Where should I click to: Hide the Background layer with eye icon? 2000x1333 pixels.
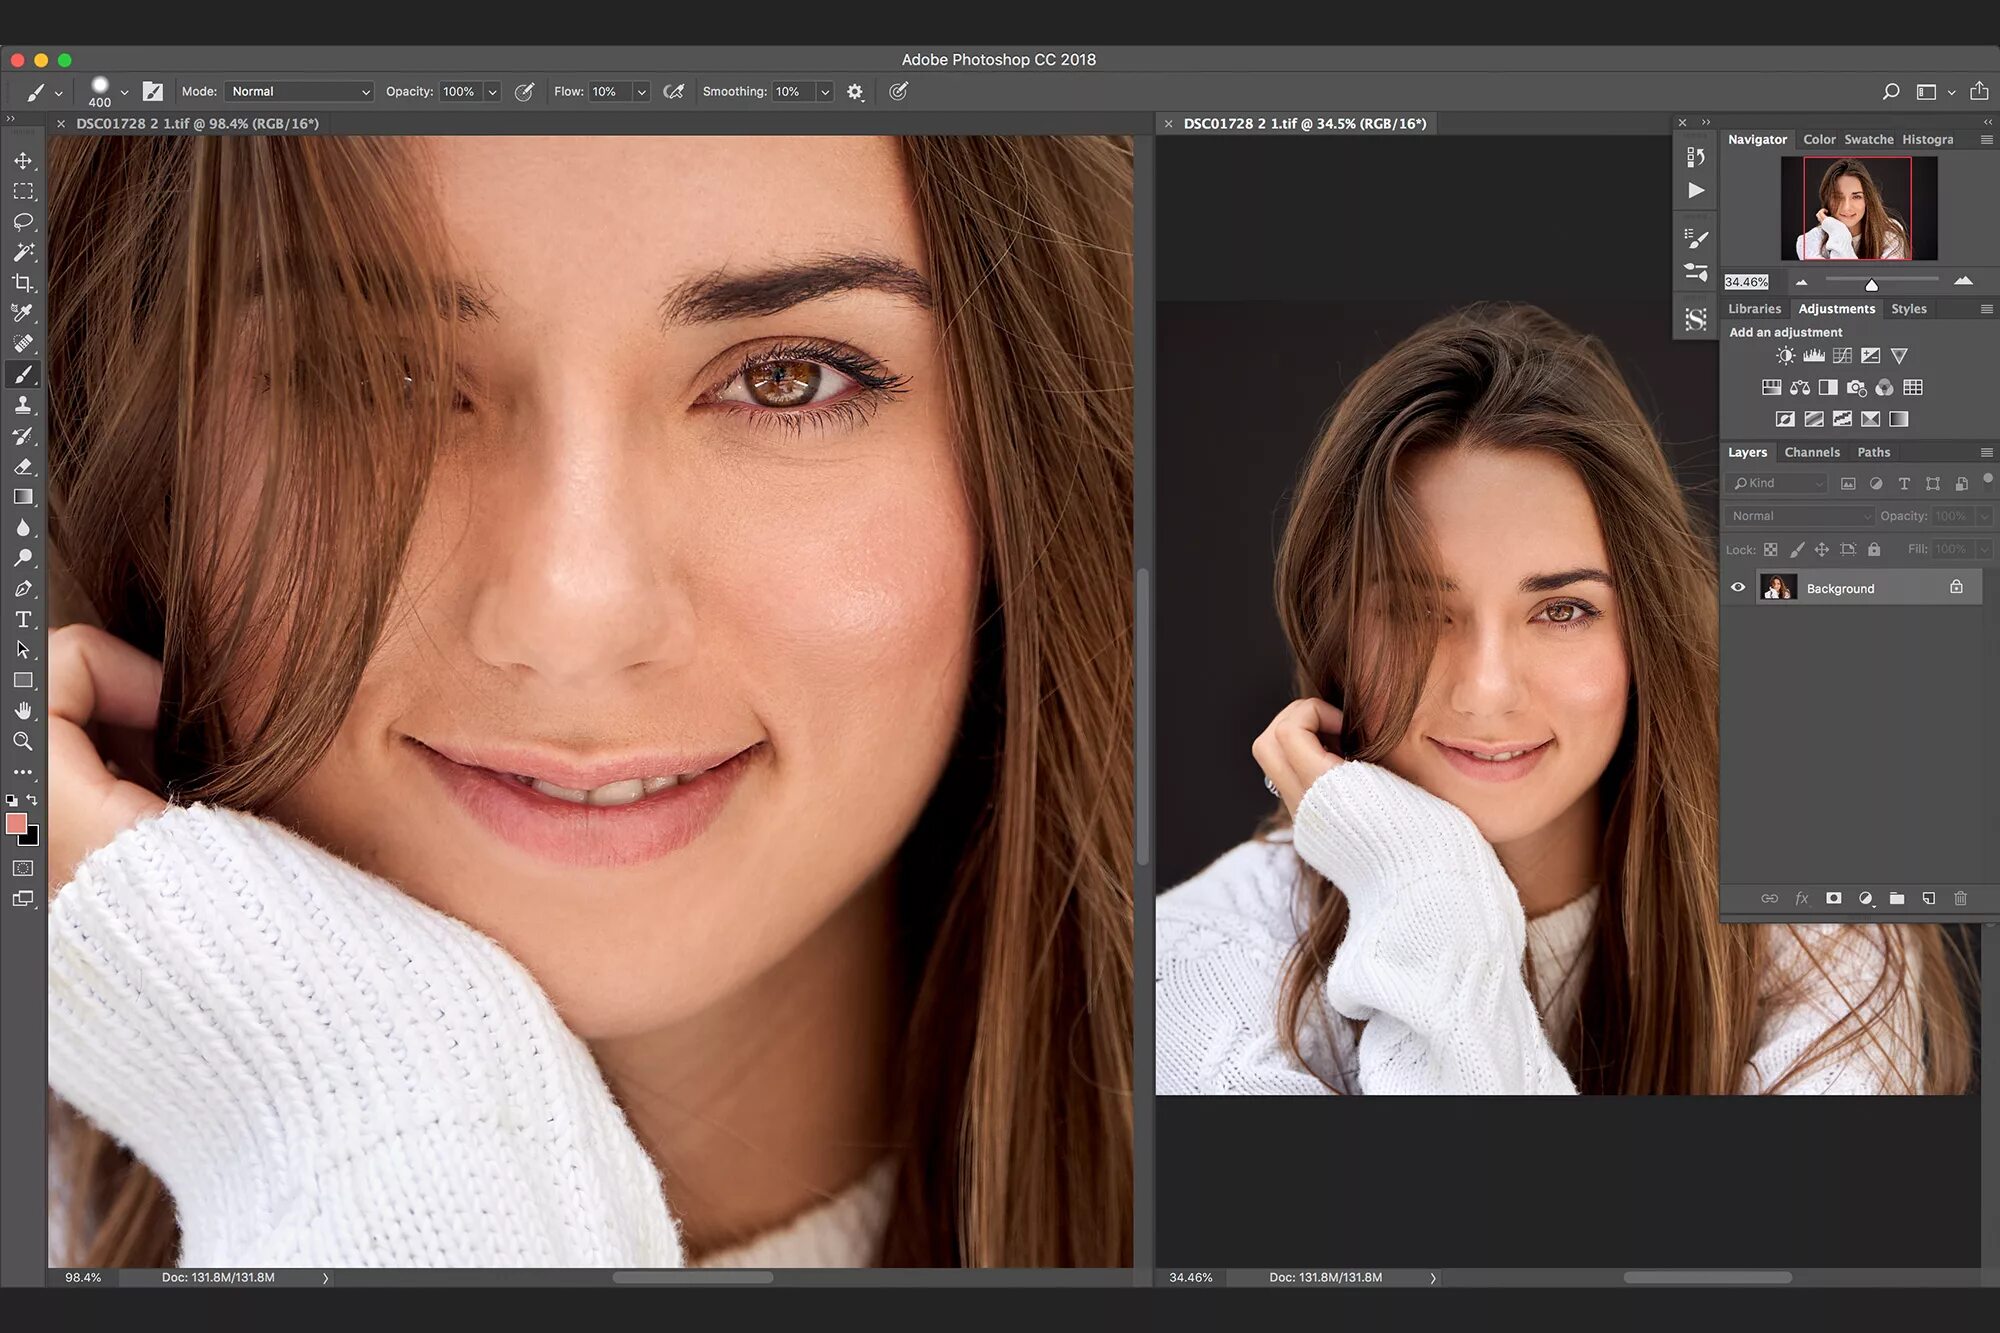pyautogui.click(x=1738, y=588)
